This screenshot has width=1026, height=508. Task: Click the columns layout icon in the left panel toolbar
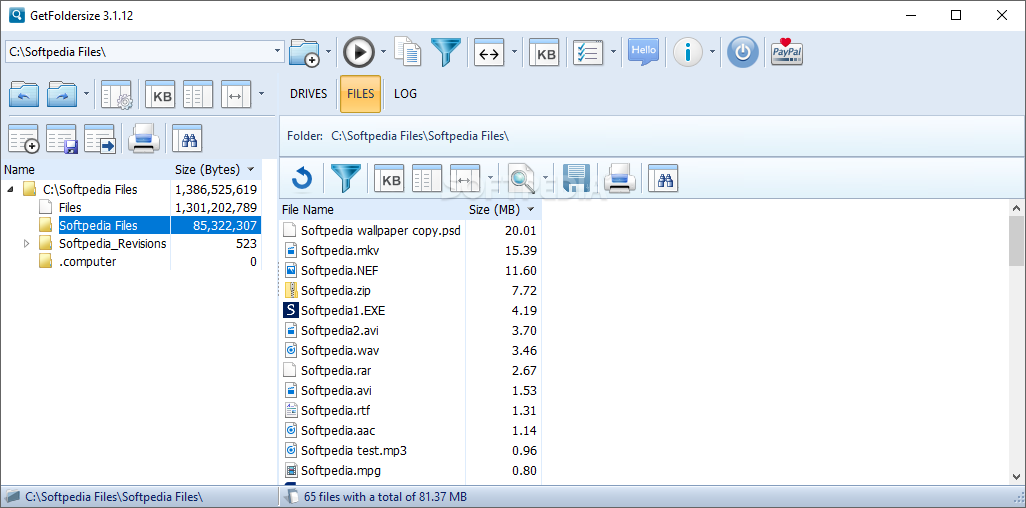198,95
